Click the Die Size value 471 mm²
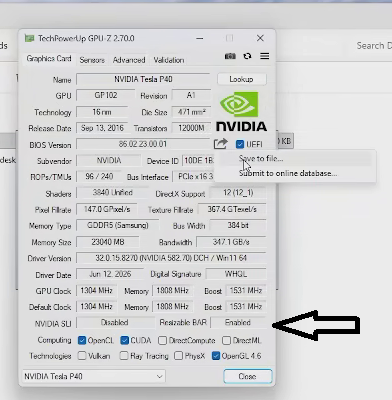392x400 pixels. coord(191,112)
